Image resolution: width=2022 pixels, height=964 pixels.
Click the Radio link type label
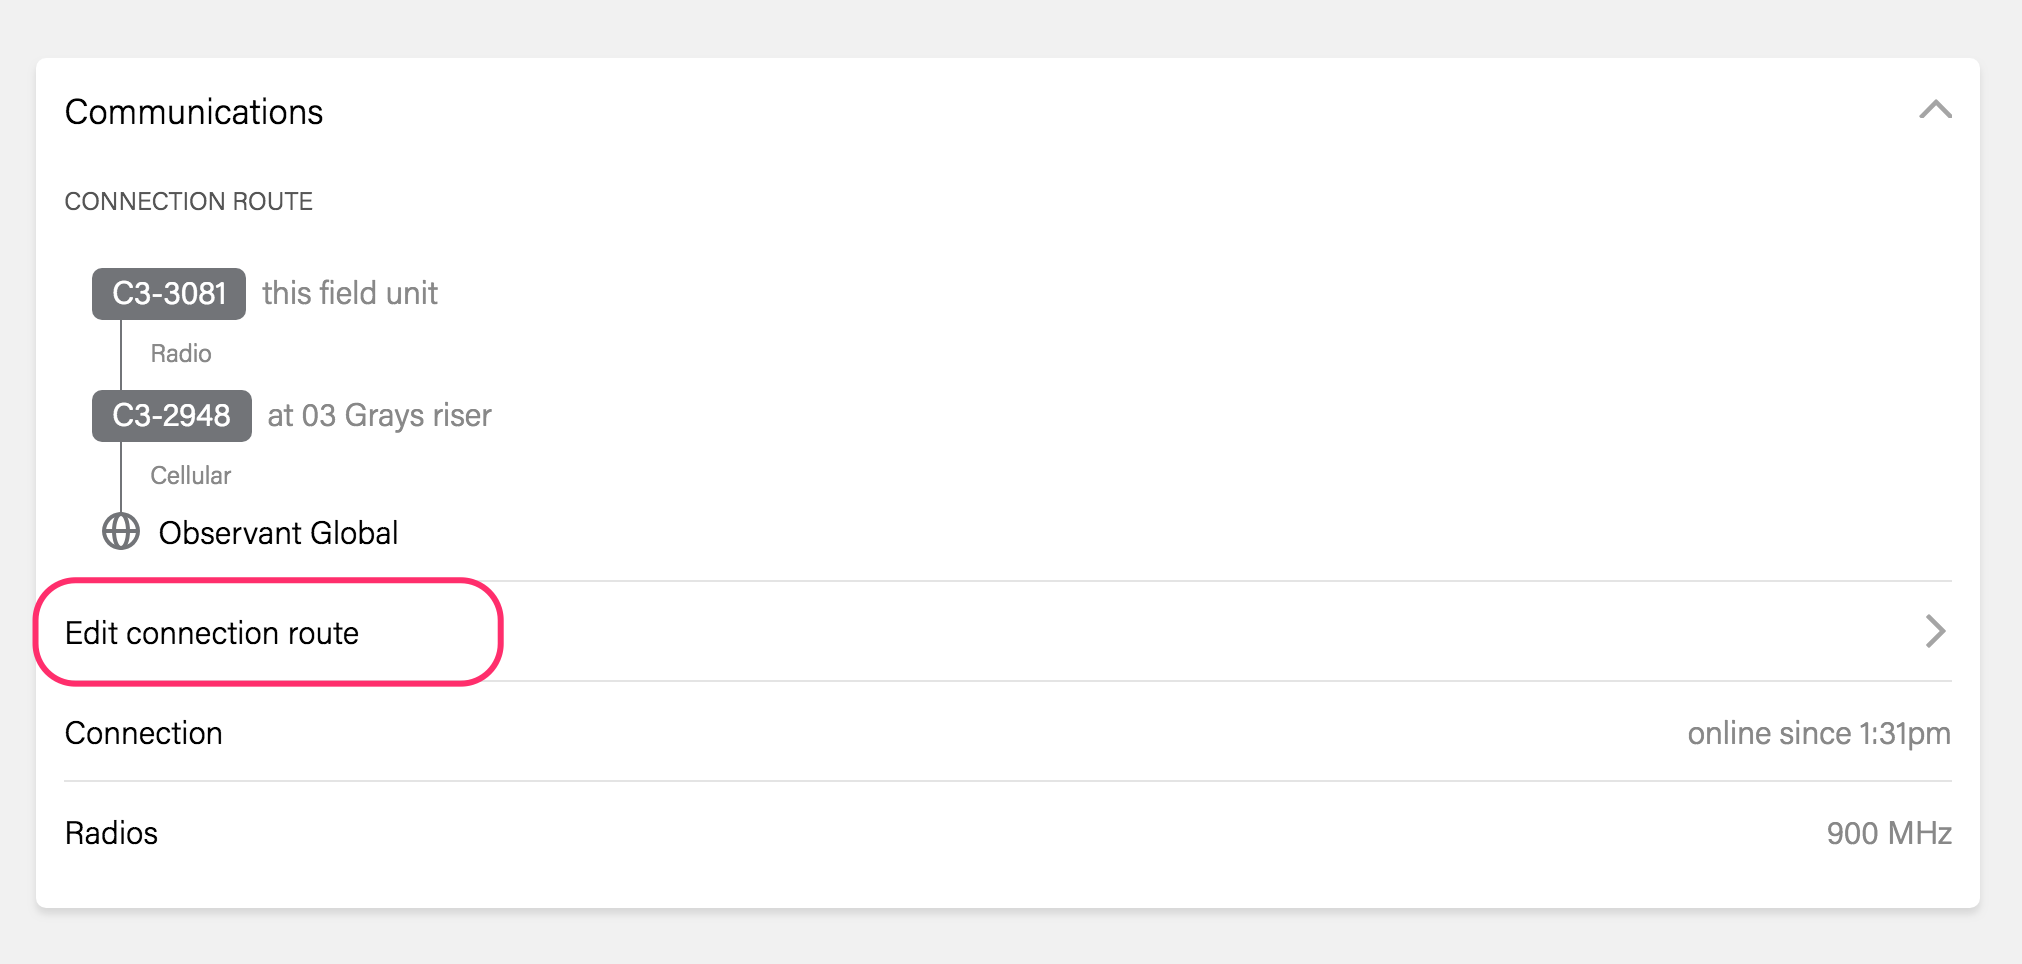coord(181,353)
